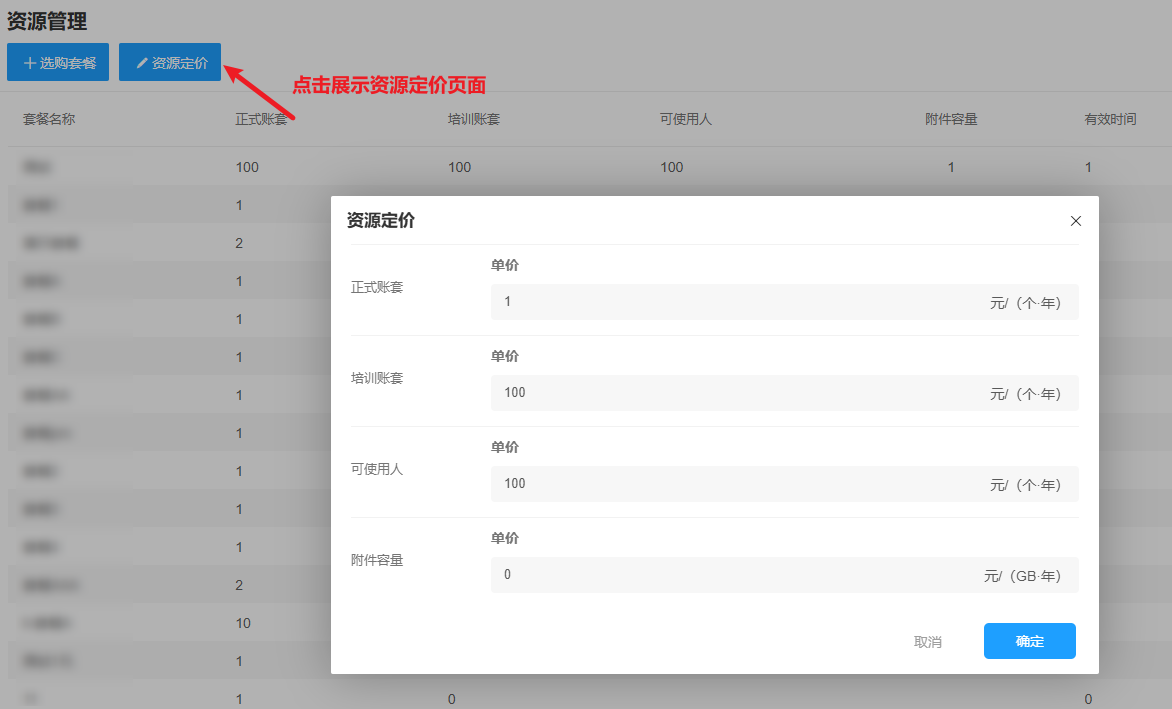The image size is (1172, 709).
Task: Click the 正式账套 unit price field showing 1
Action: tap(700, 301)
